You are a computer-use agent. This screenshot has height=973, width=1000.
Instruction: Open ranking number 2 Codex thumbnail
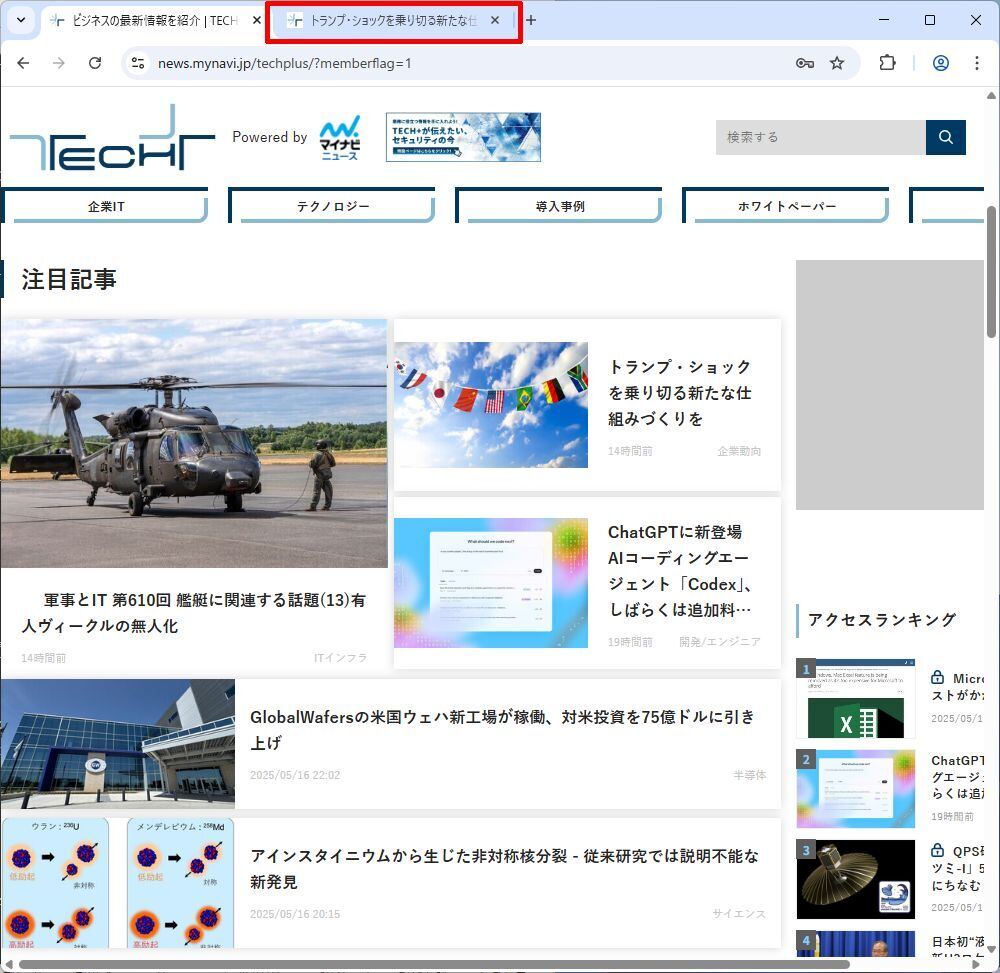pos(855,789)
